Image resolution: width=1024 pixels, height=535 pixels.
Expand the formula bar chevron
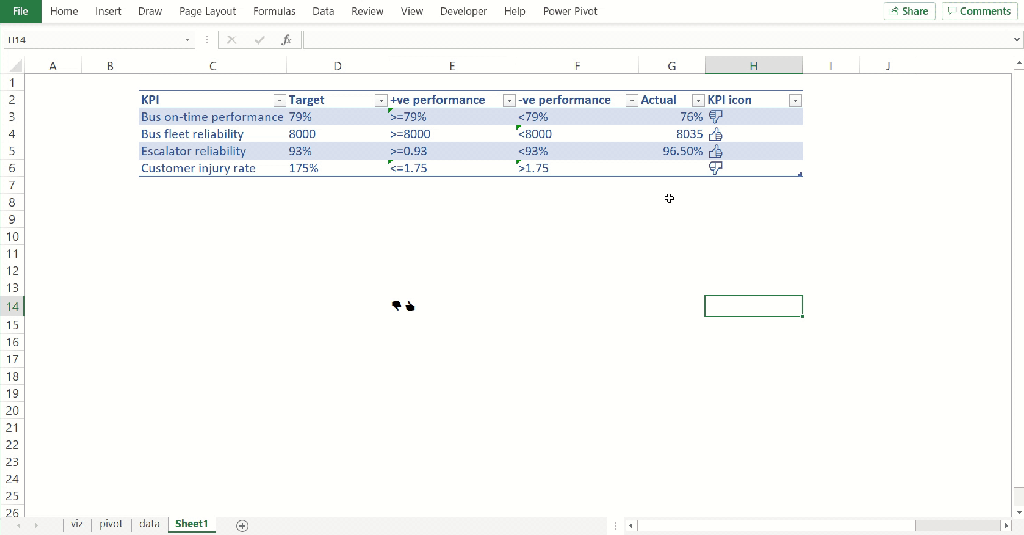coord(1016,40)
